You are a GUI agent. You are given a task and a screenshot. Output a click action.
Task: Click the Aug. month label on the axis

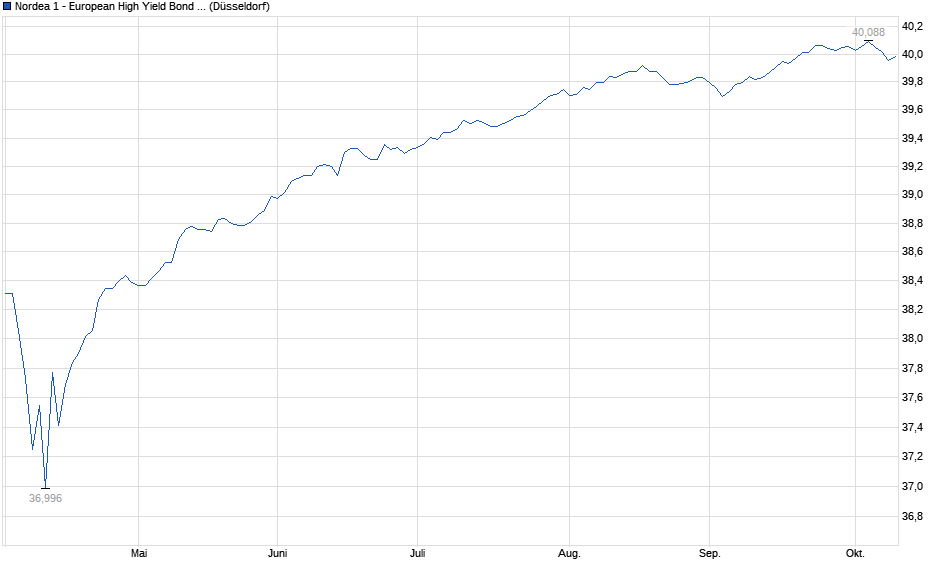pyautogui.click(x=568, y=553)
